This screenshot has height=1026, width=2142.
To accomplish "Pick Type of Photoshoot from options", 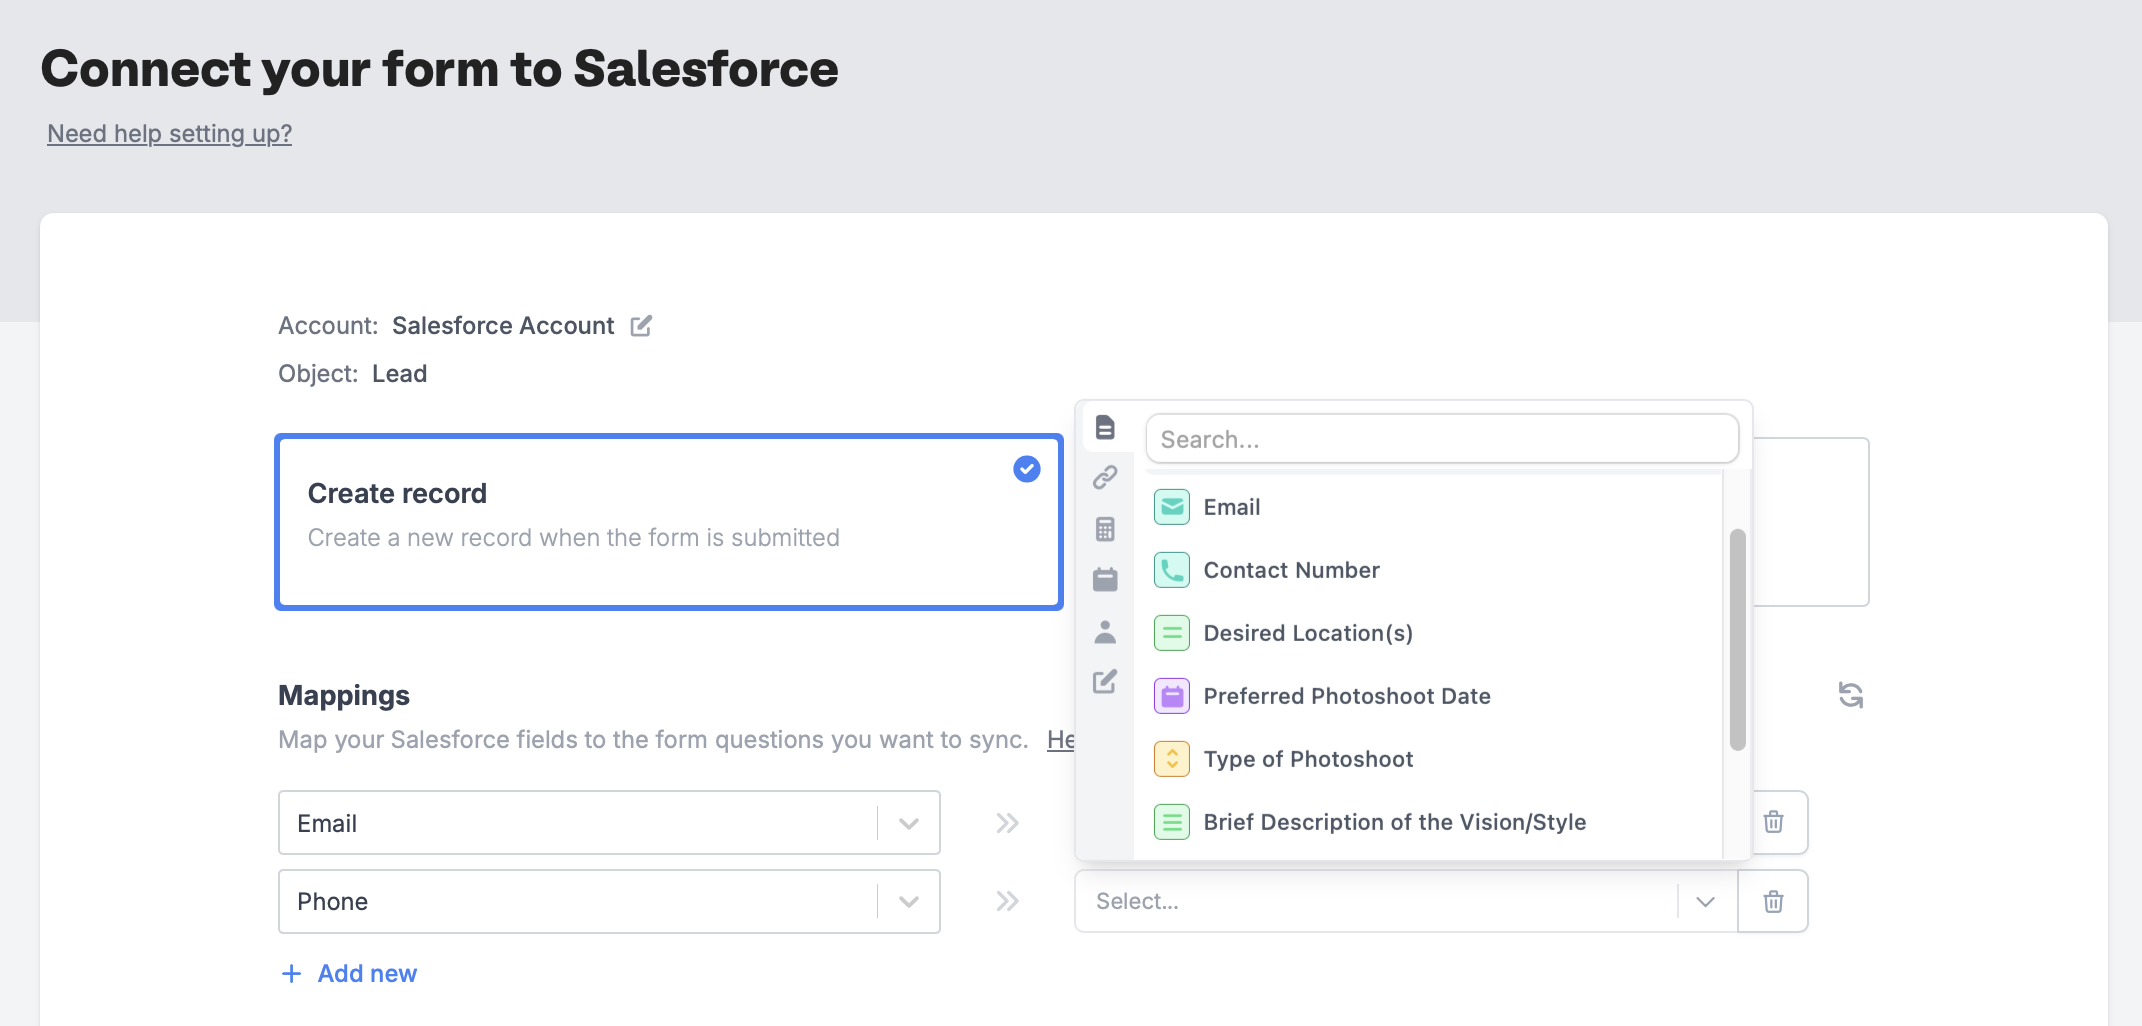I will pos(1308,759).
